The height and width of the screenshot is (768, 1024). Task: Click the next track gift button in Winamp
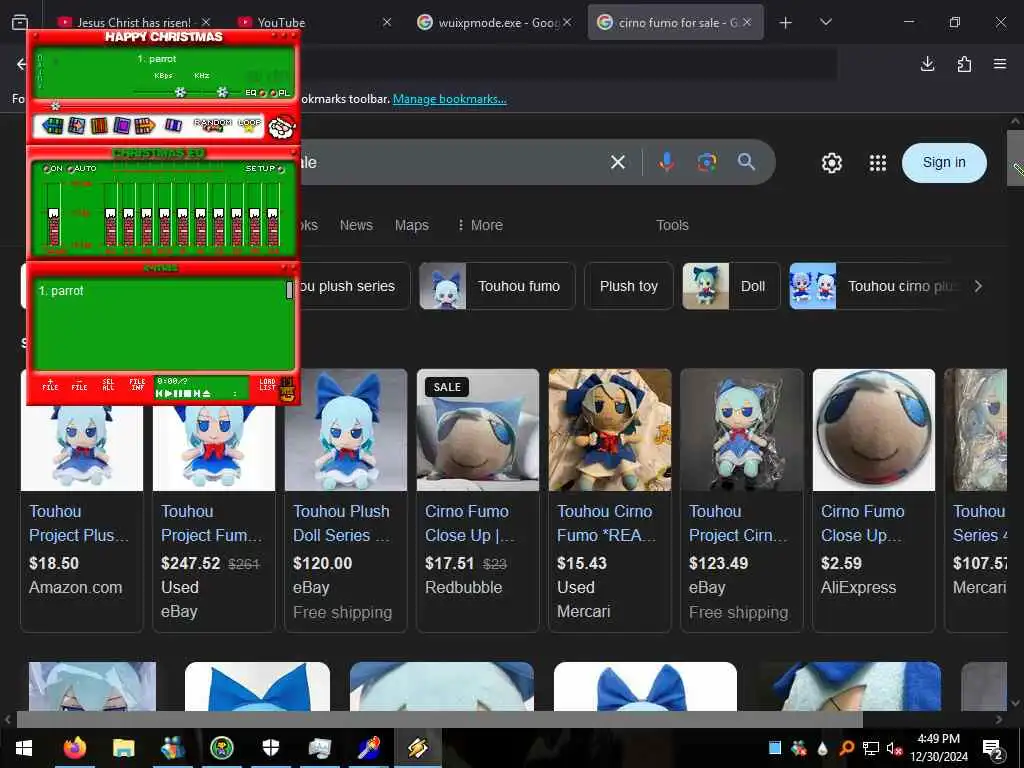[145, 125]
